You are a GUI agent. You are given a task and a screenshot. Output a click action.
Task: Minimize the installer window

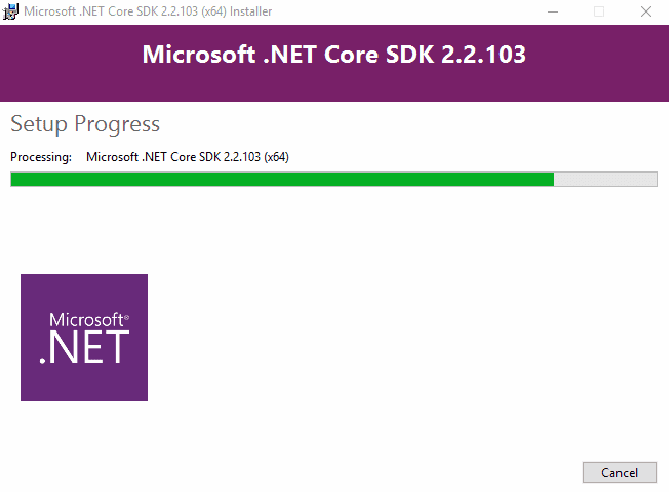(553, 11)
